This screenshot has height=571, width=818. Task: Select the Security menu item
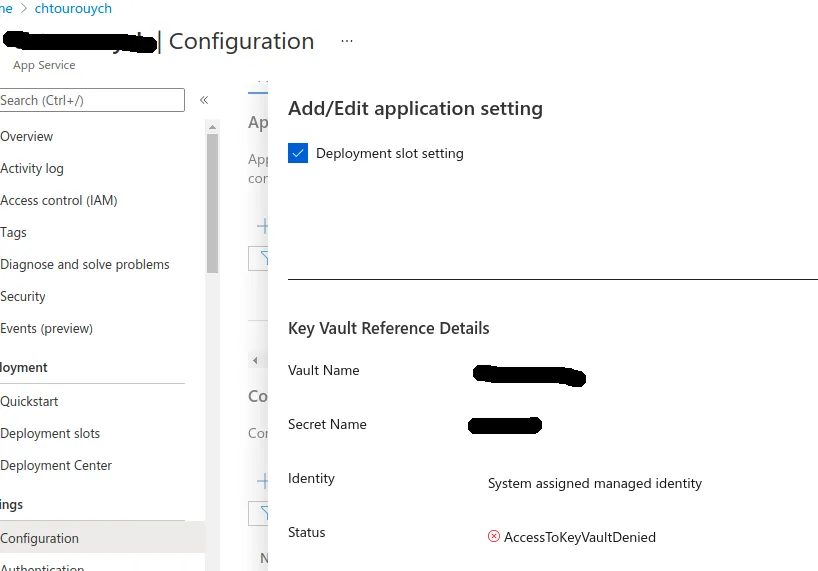point(23,296)
